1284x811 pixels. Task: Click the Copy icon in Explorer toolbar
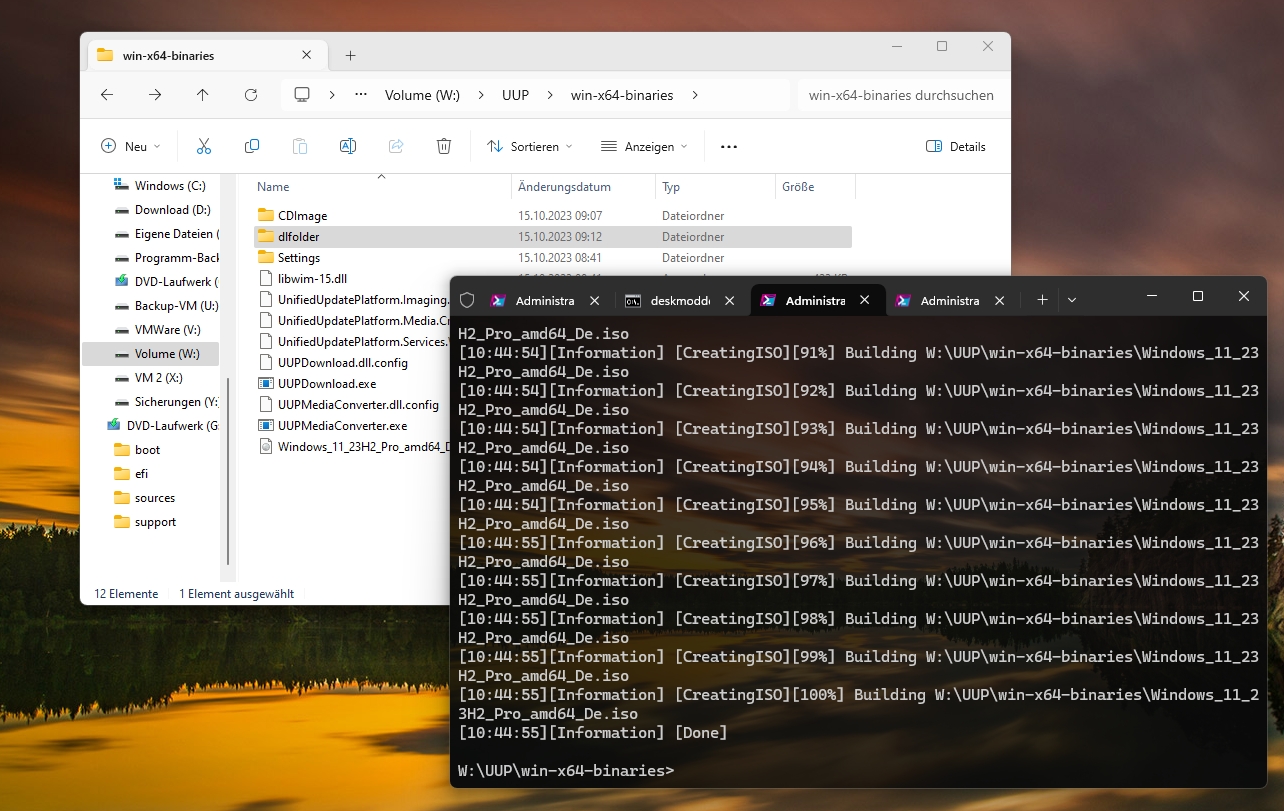[252, 146]
